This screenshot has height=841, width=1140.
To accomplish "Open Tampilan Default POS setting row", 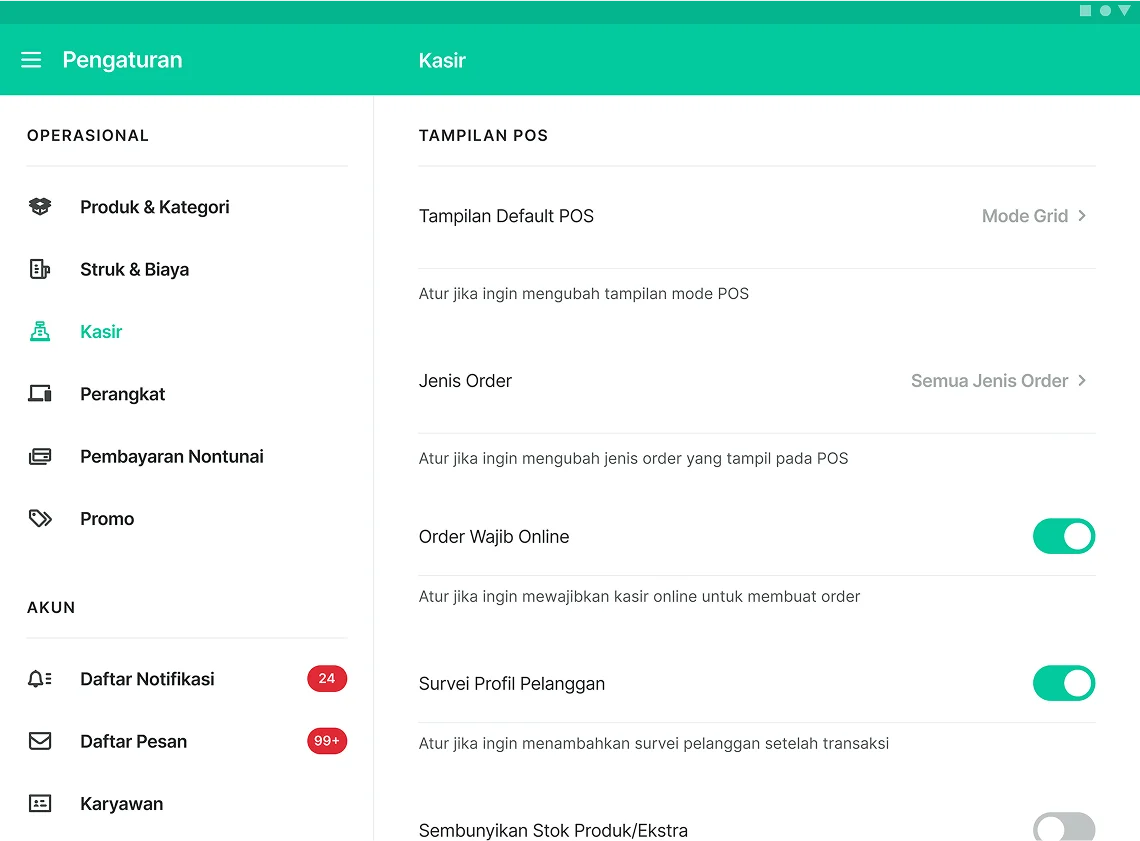I will pos(506,216).
